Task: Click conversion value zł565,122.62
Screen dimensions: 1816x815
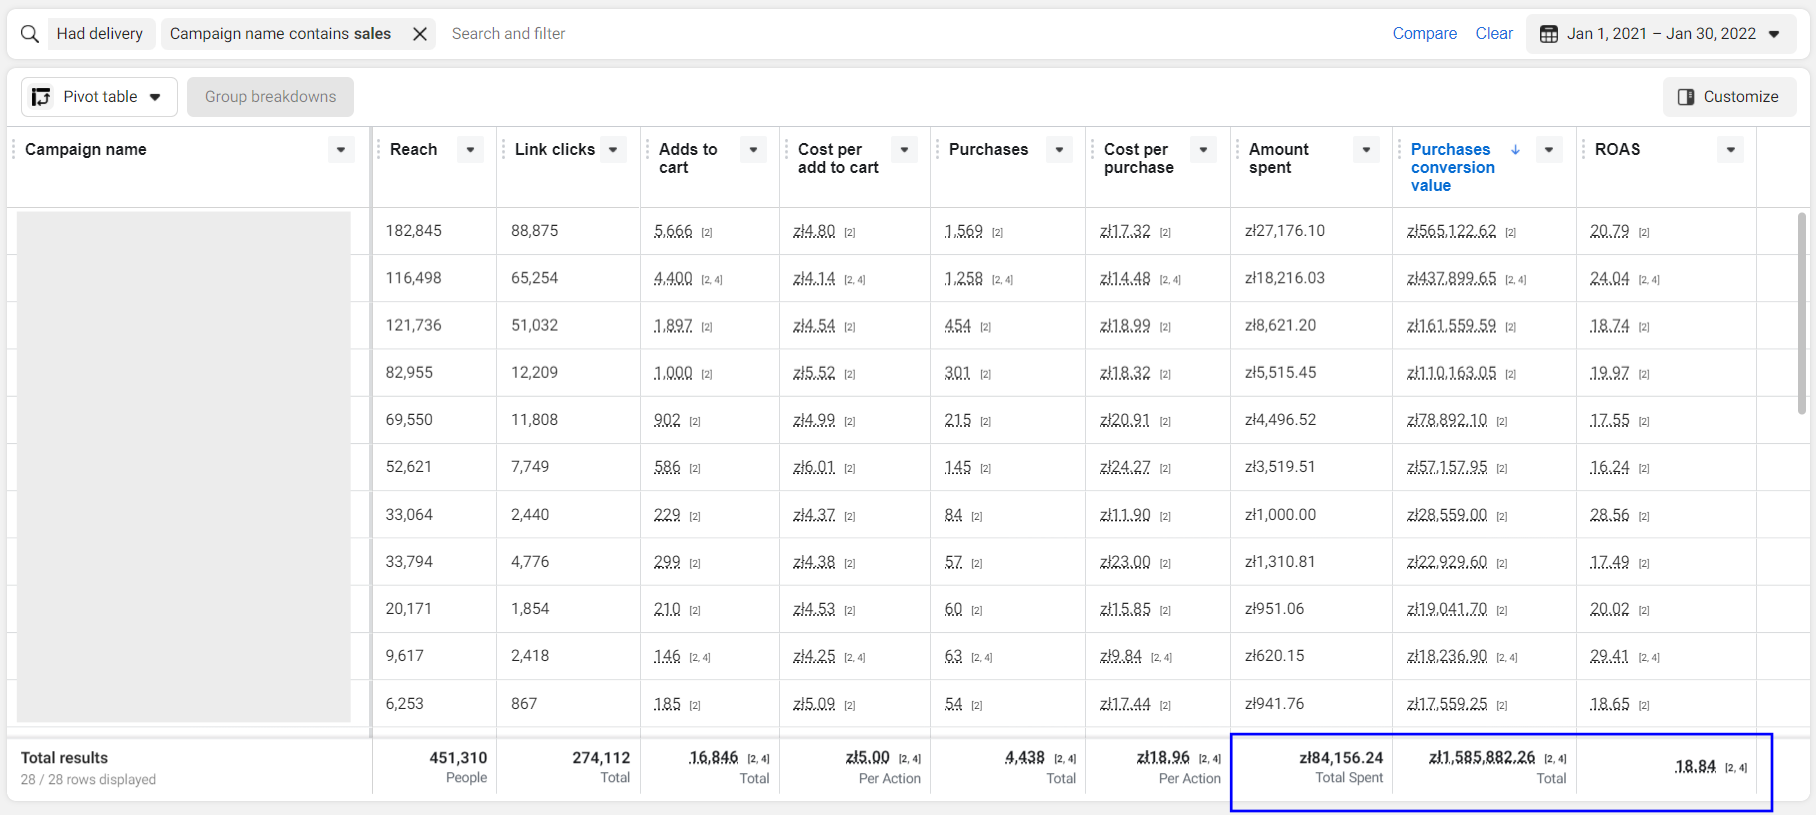Action: click(x=1452, y=231)
